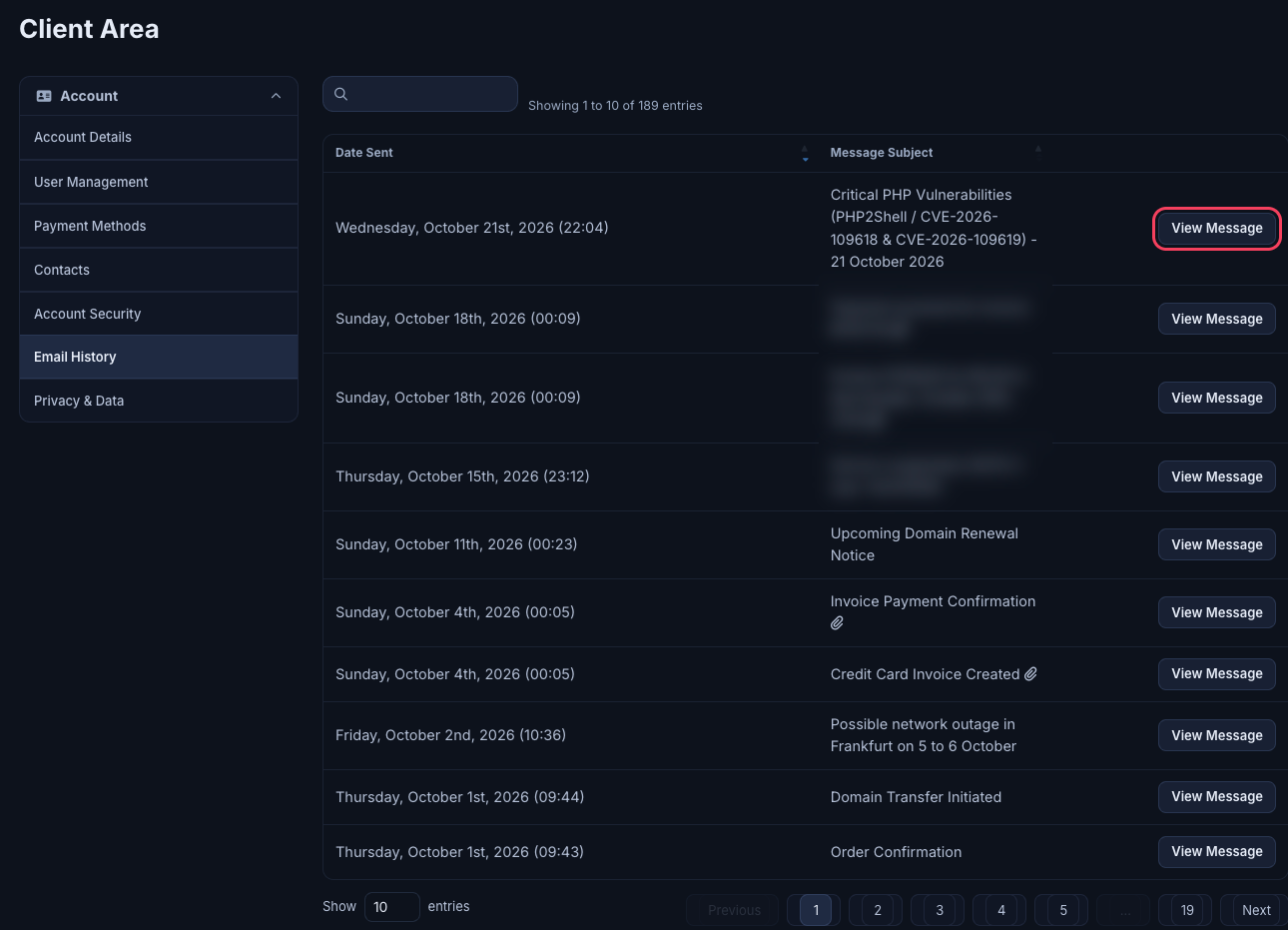The height and width of the screenshot is (930, 1288).
Task: Click date "Sunday, October 11th, 2026 (00:23)"
Action: (x=456, y=545)
